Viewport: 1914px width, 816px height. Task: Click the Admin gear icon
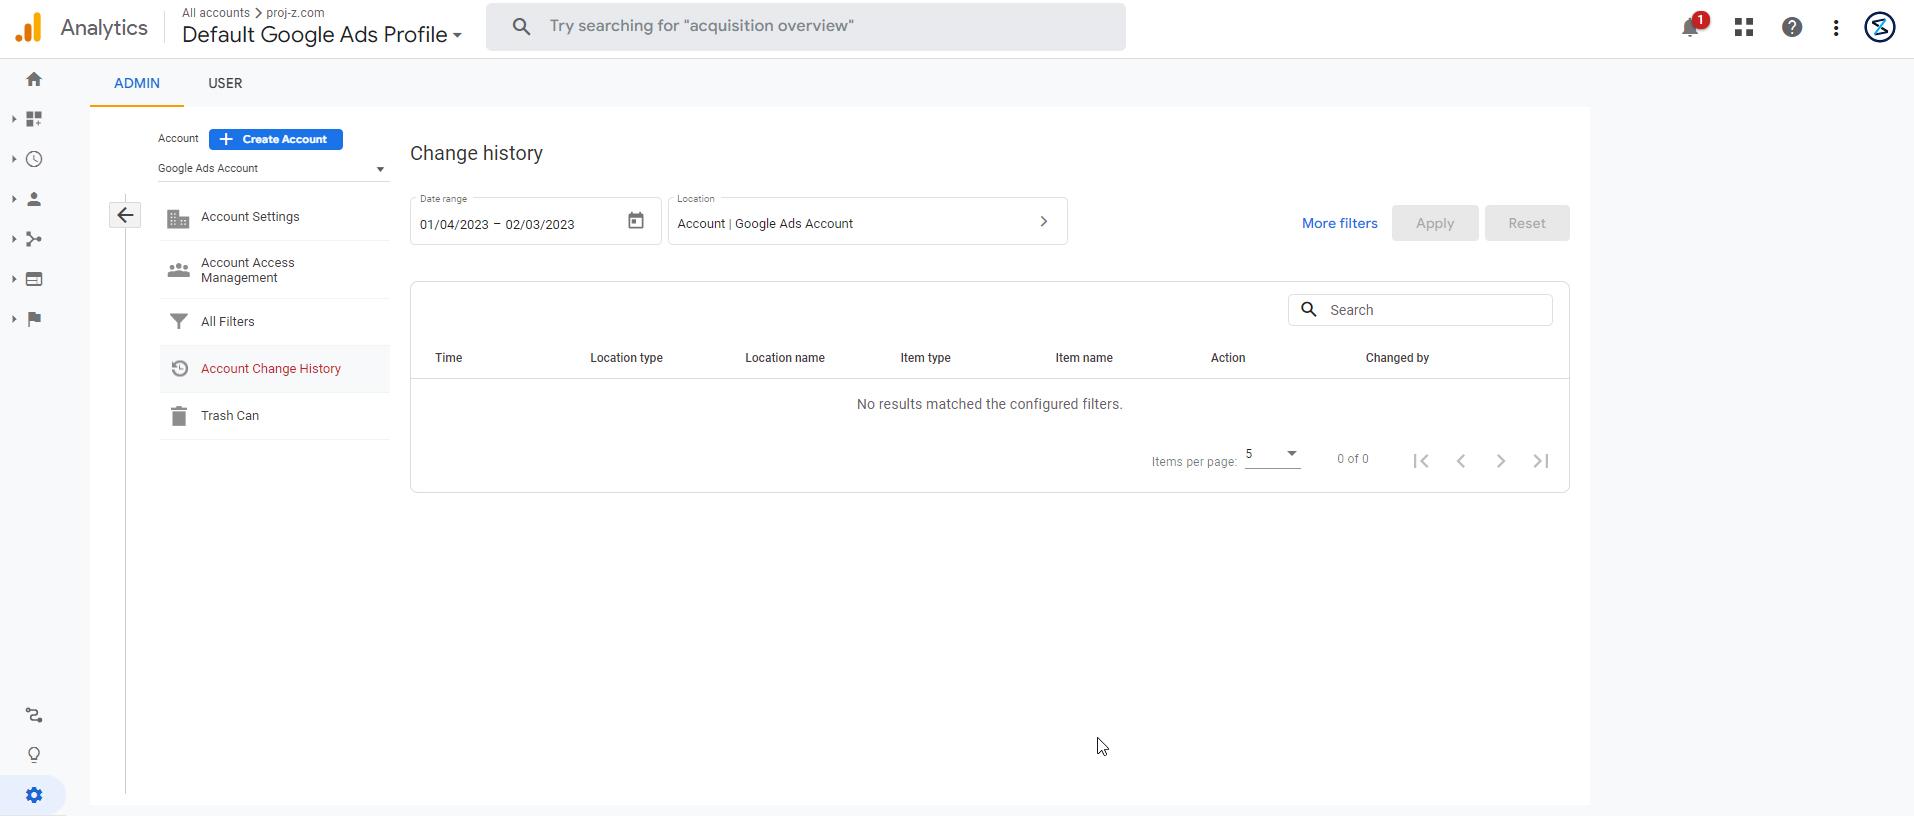[34, 796]
